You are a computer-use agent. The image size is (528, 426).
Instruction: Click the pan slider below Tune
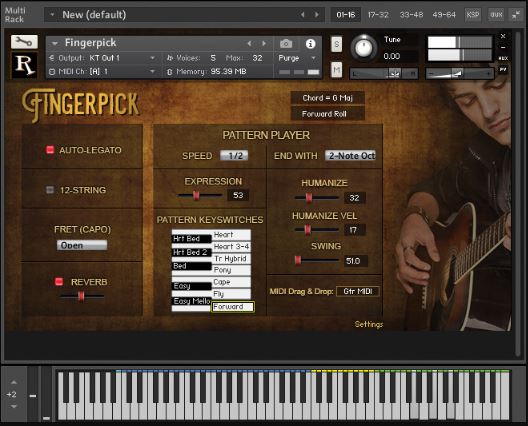coord(384,73)
